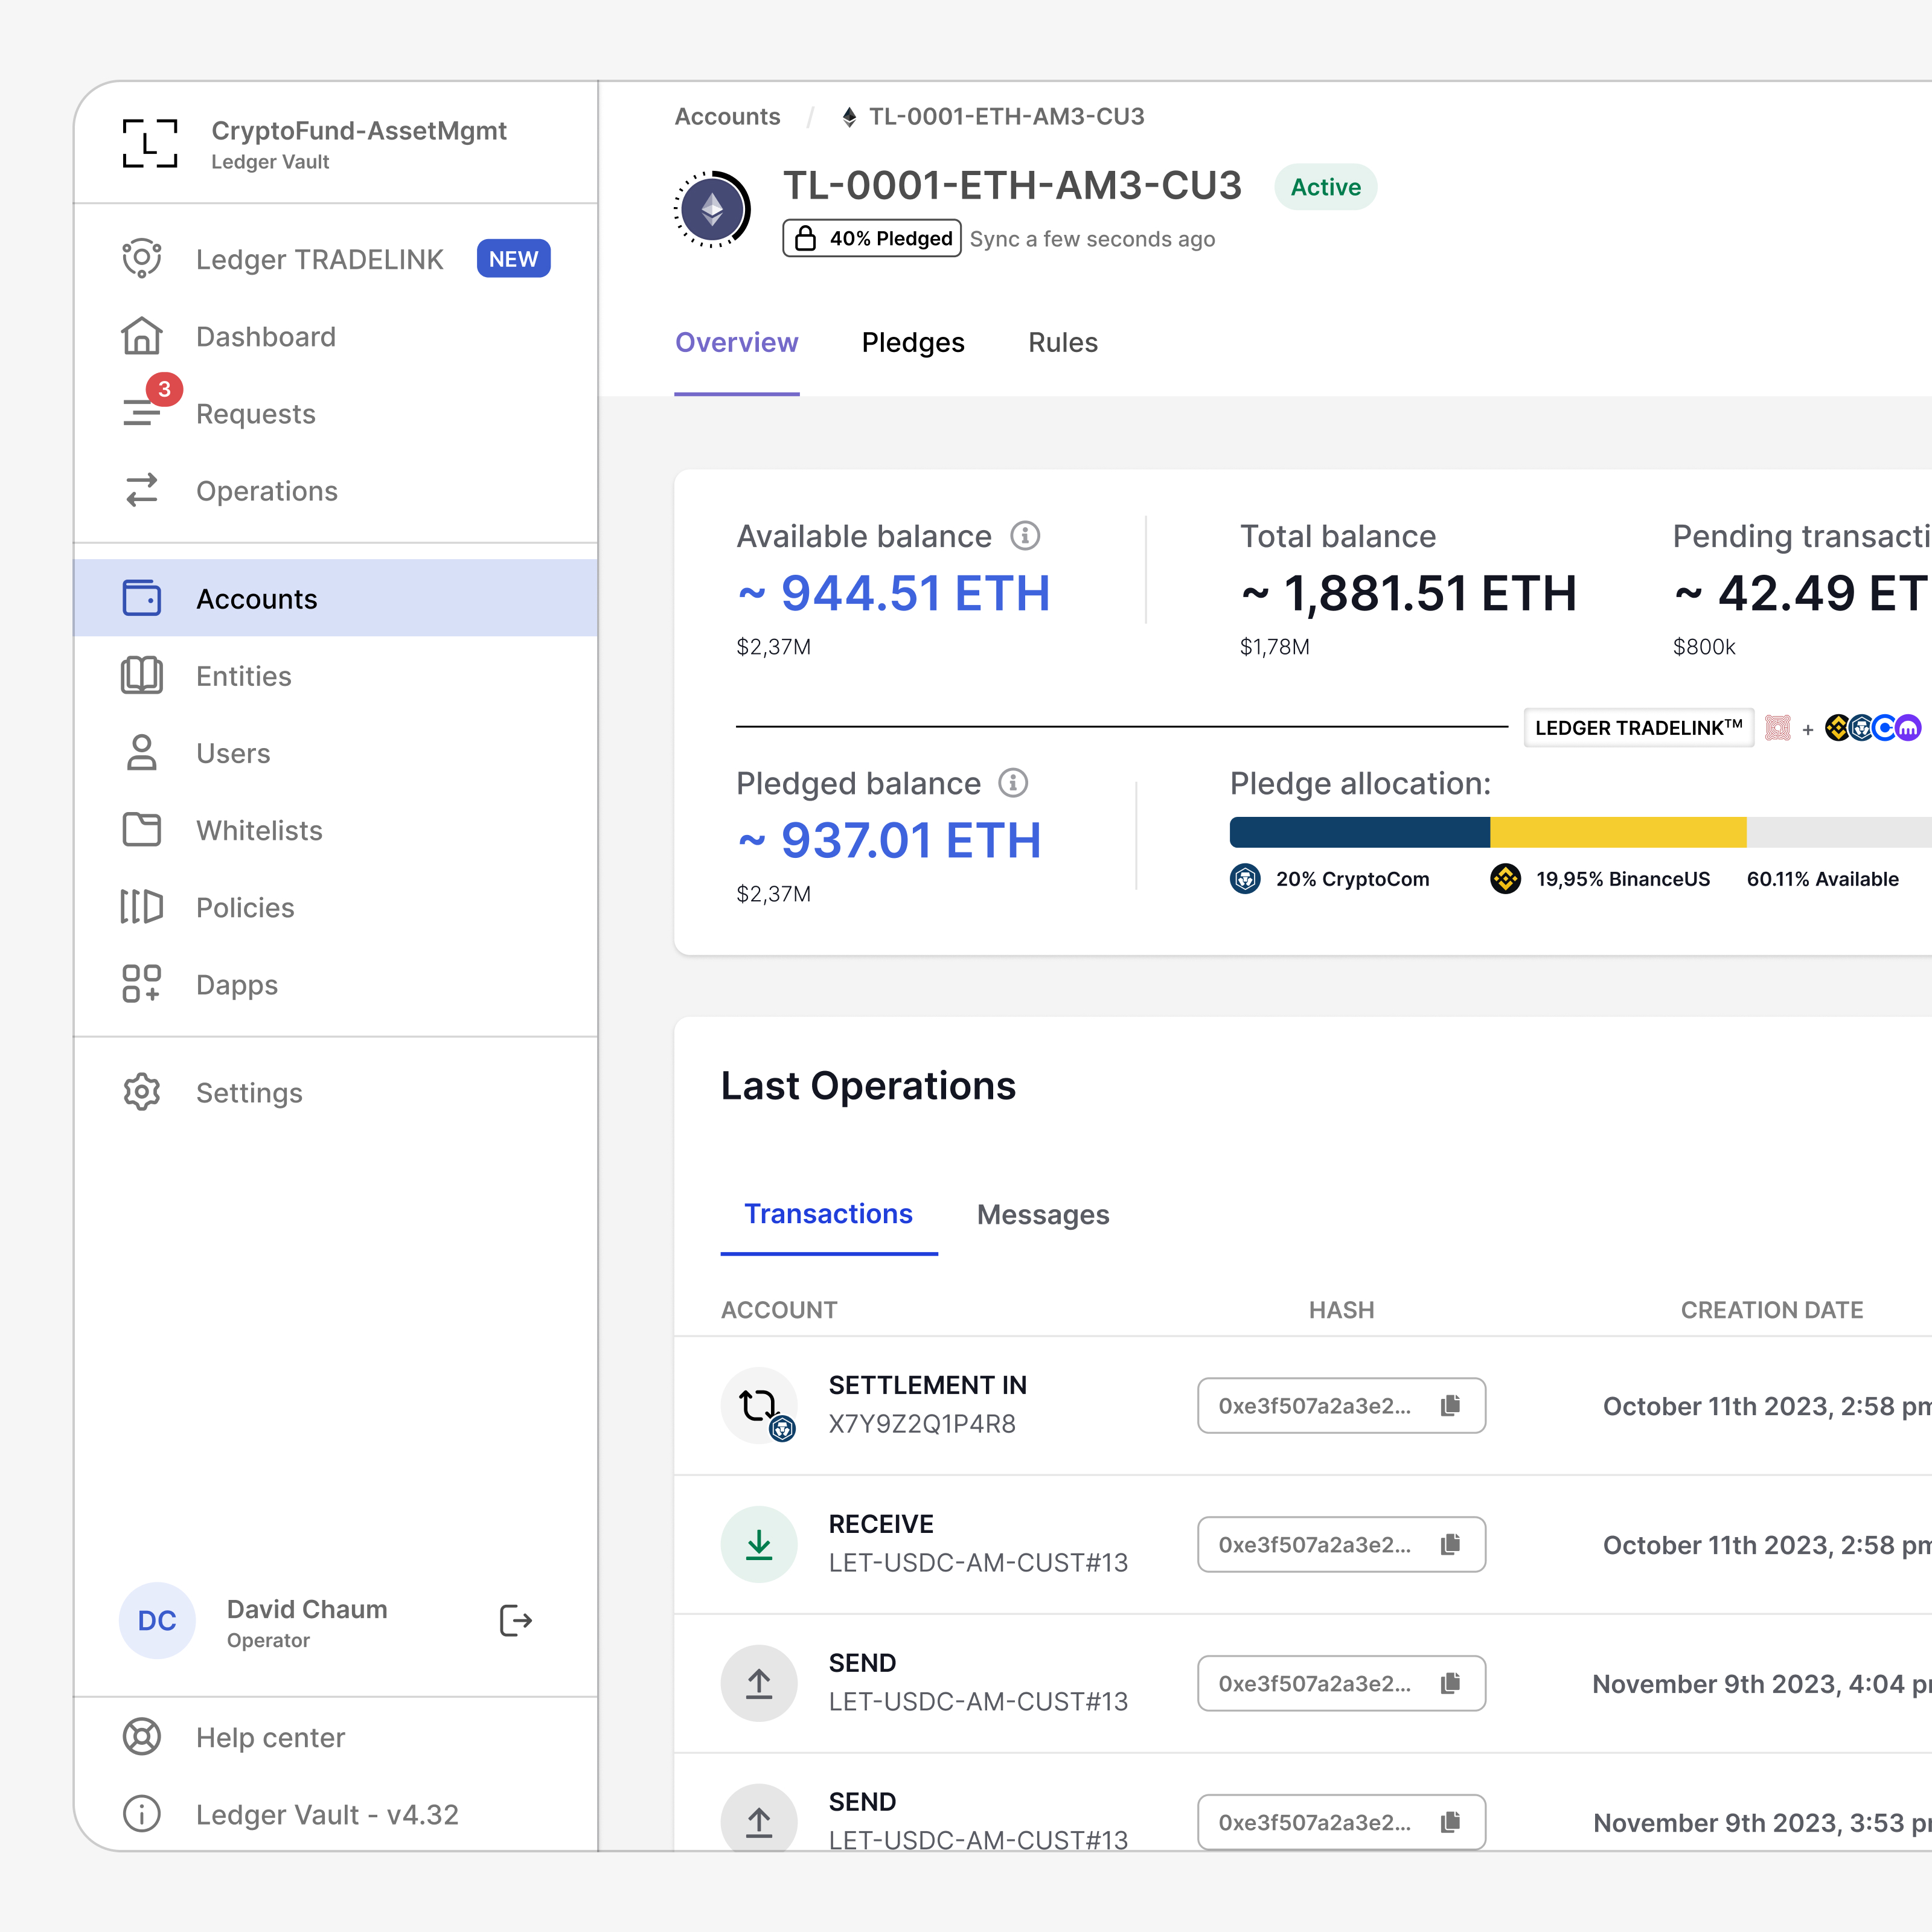Click the SETTLEMENT IN hash field
1932x1932 pixels.
[1341, 1405]
